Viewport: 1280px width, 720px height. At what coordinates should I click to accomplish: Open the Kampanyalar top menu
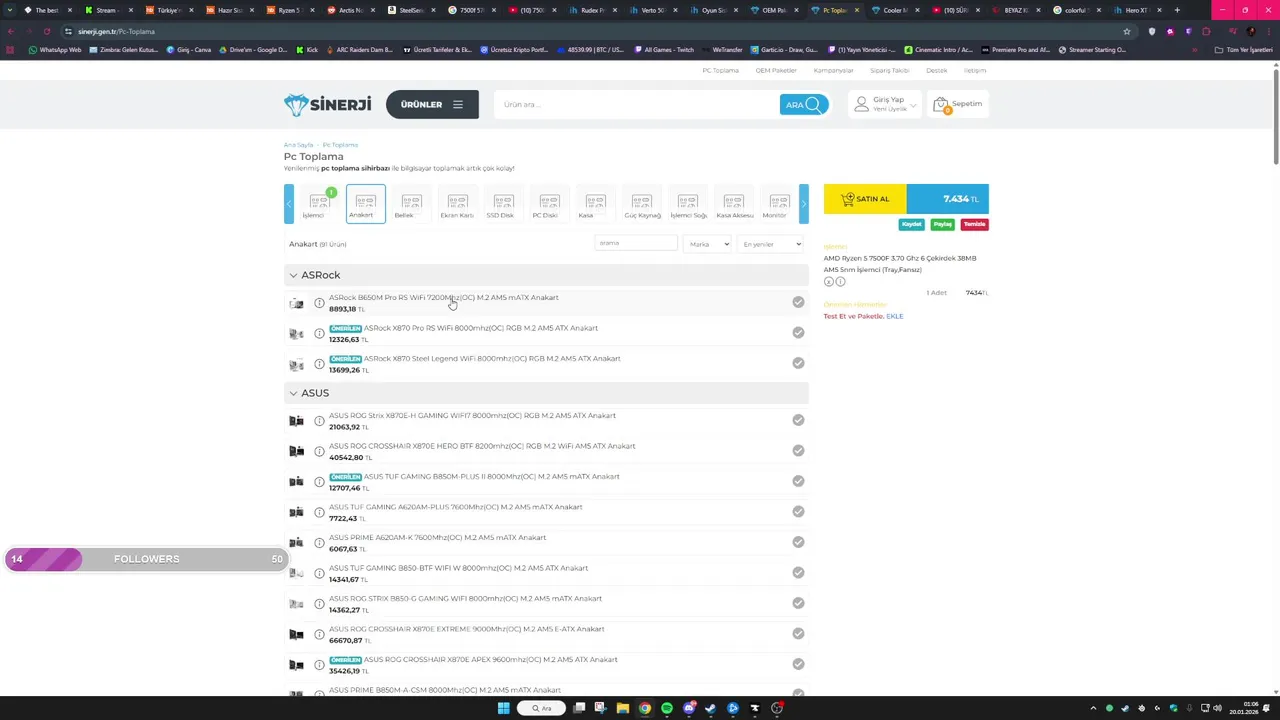(x=833, y=71)
